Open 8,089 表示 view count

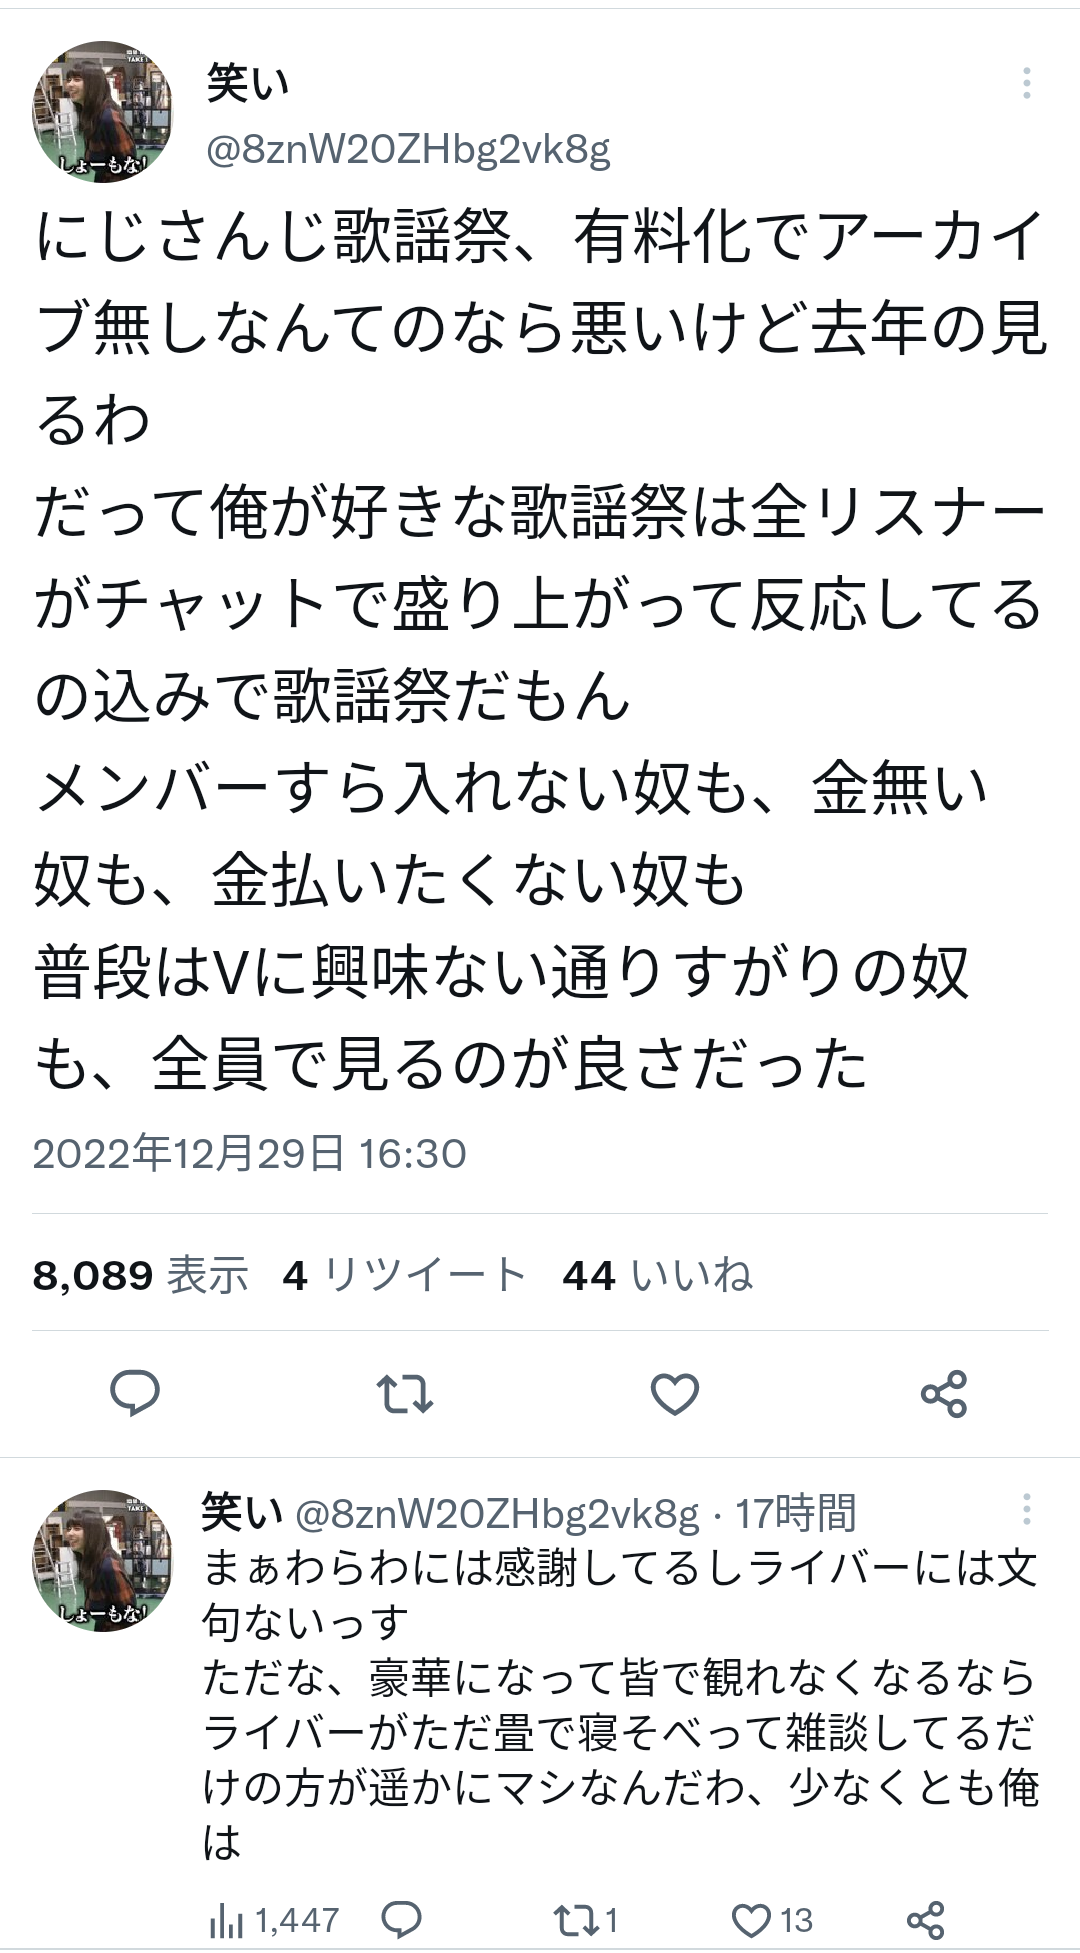[140, 1275]
